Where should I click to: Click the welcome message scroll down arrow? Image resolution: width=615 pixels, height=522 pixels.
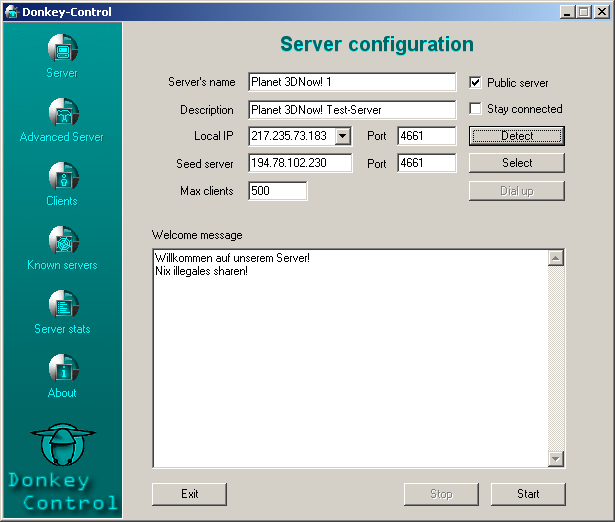coord(556,458)
